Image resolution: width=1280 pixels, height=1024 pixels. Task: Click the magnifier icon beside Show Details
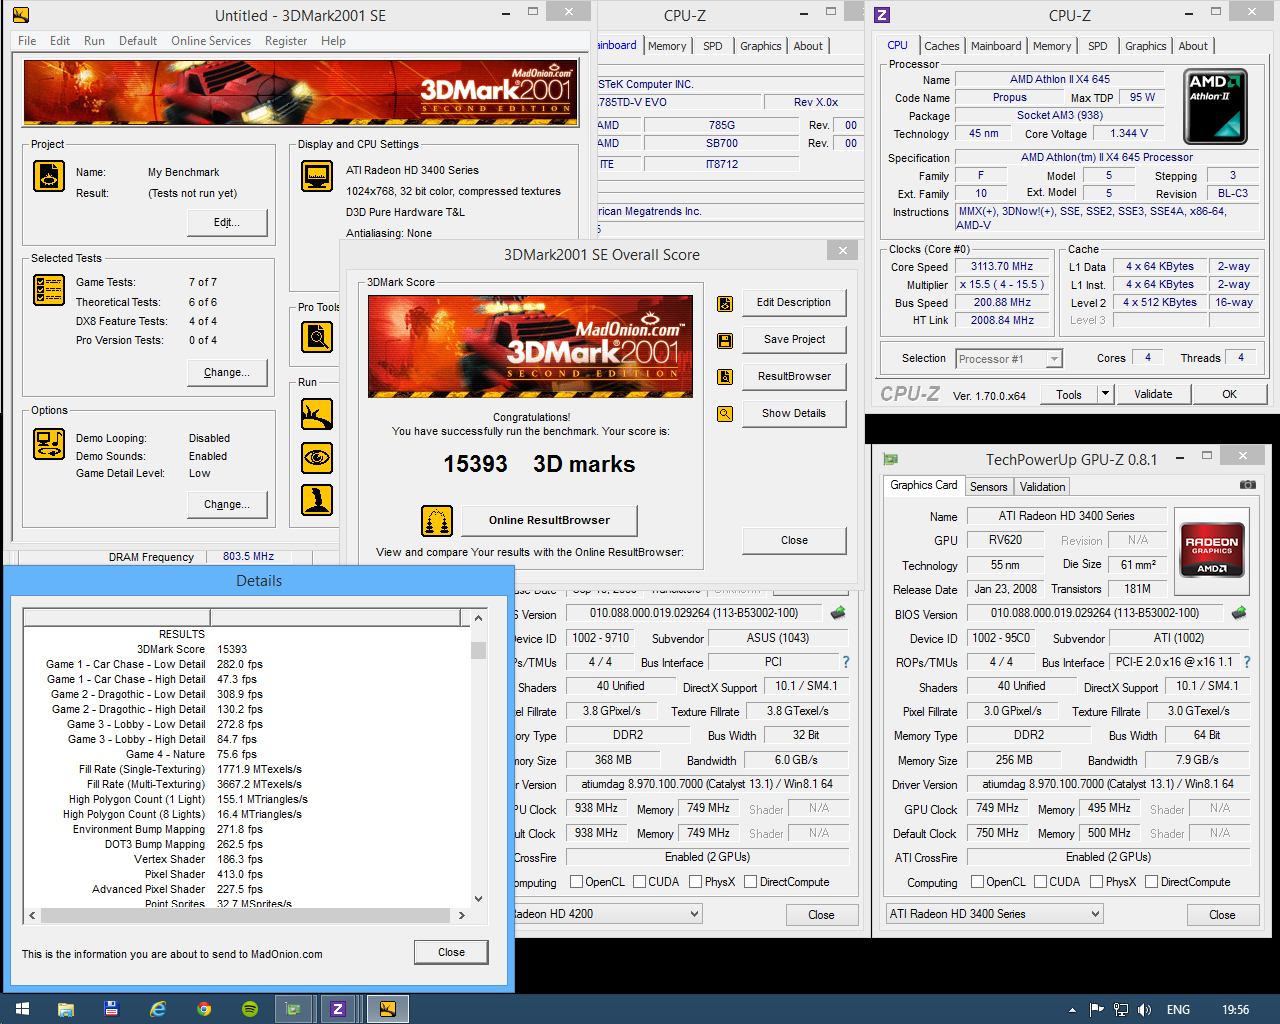[725, 414]
